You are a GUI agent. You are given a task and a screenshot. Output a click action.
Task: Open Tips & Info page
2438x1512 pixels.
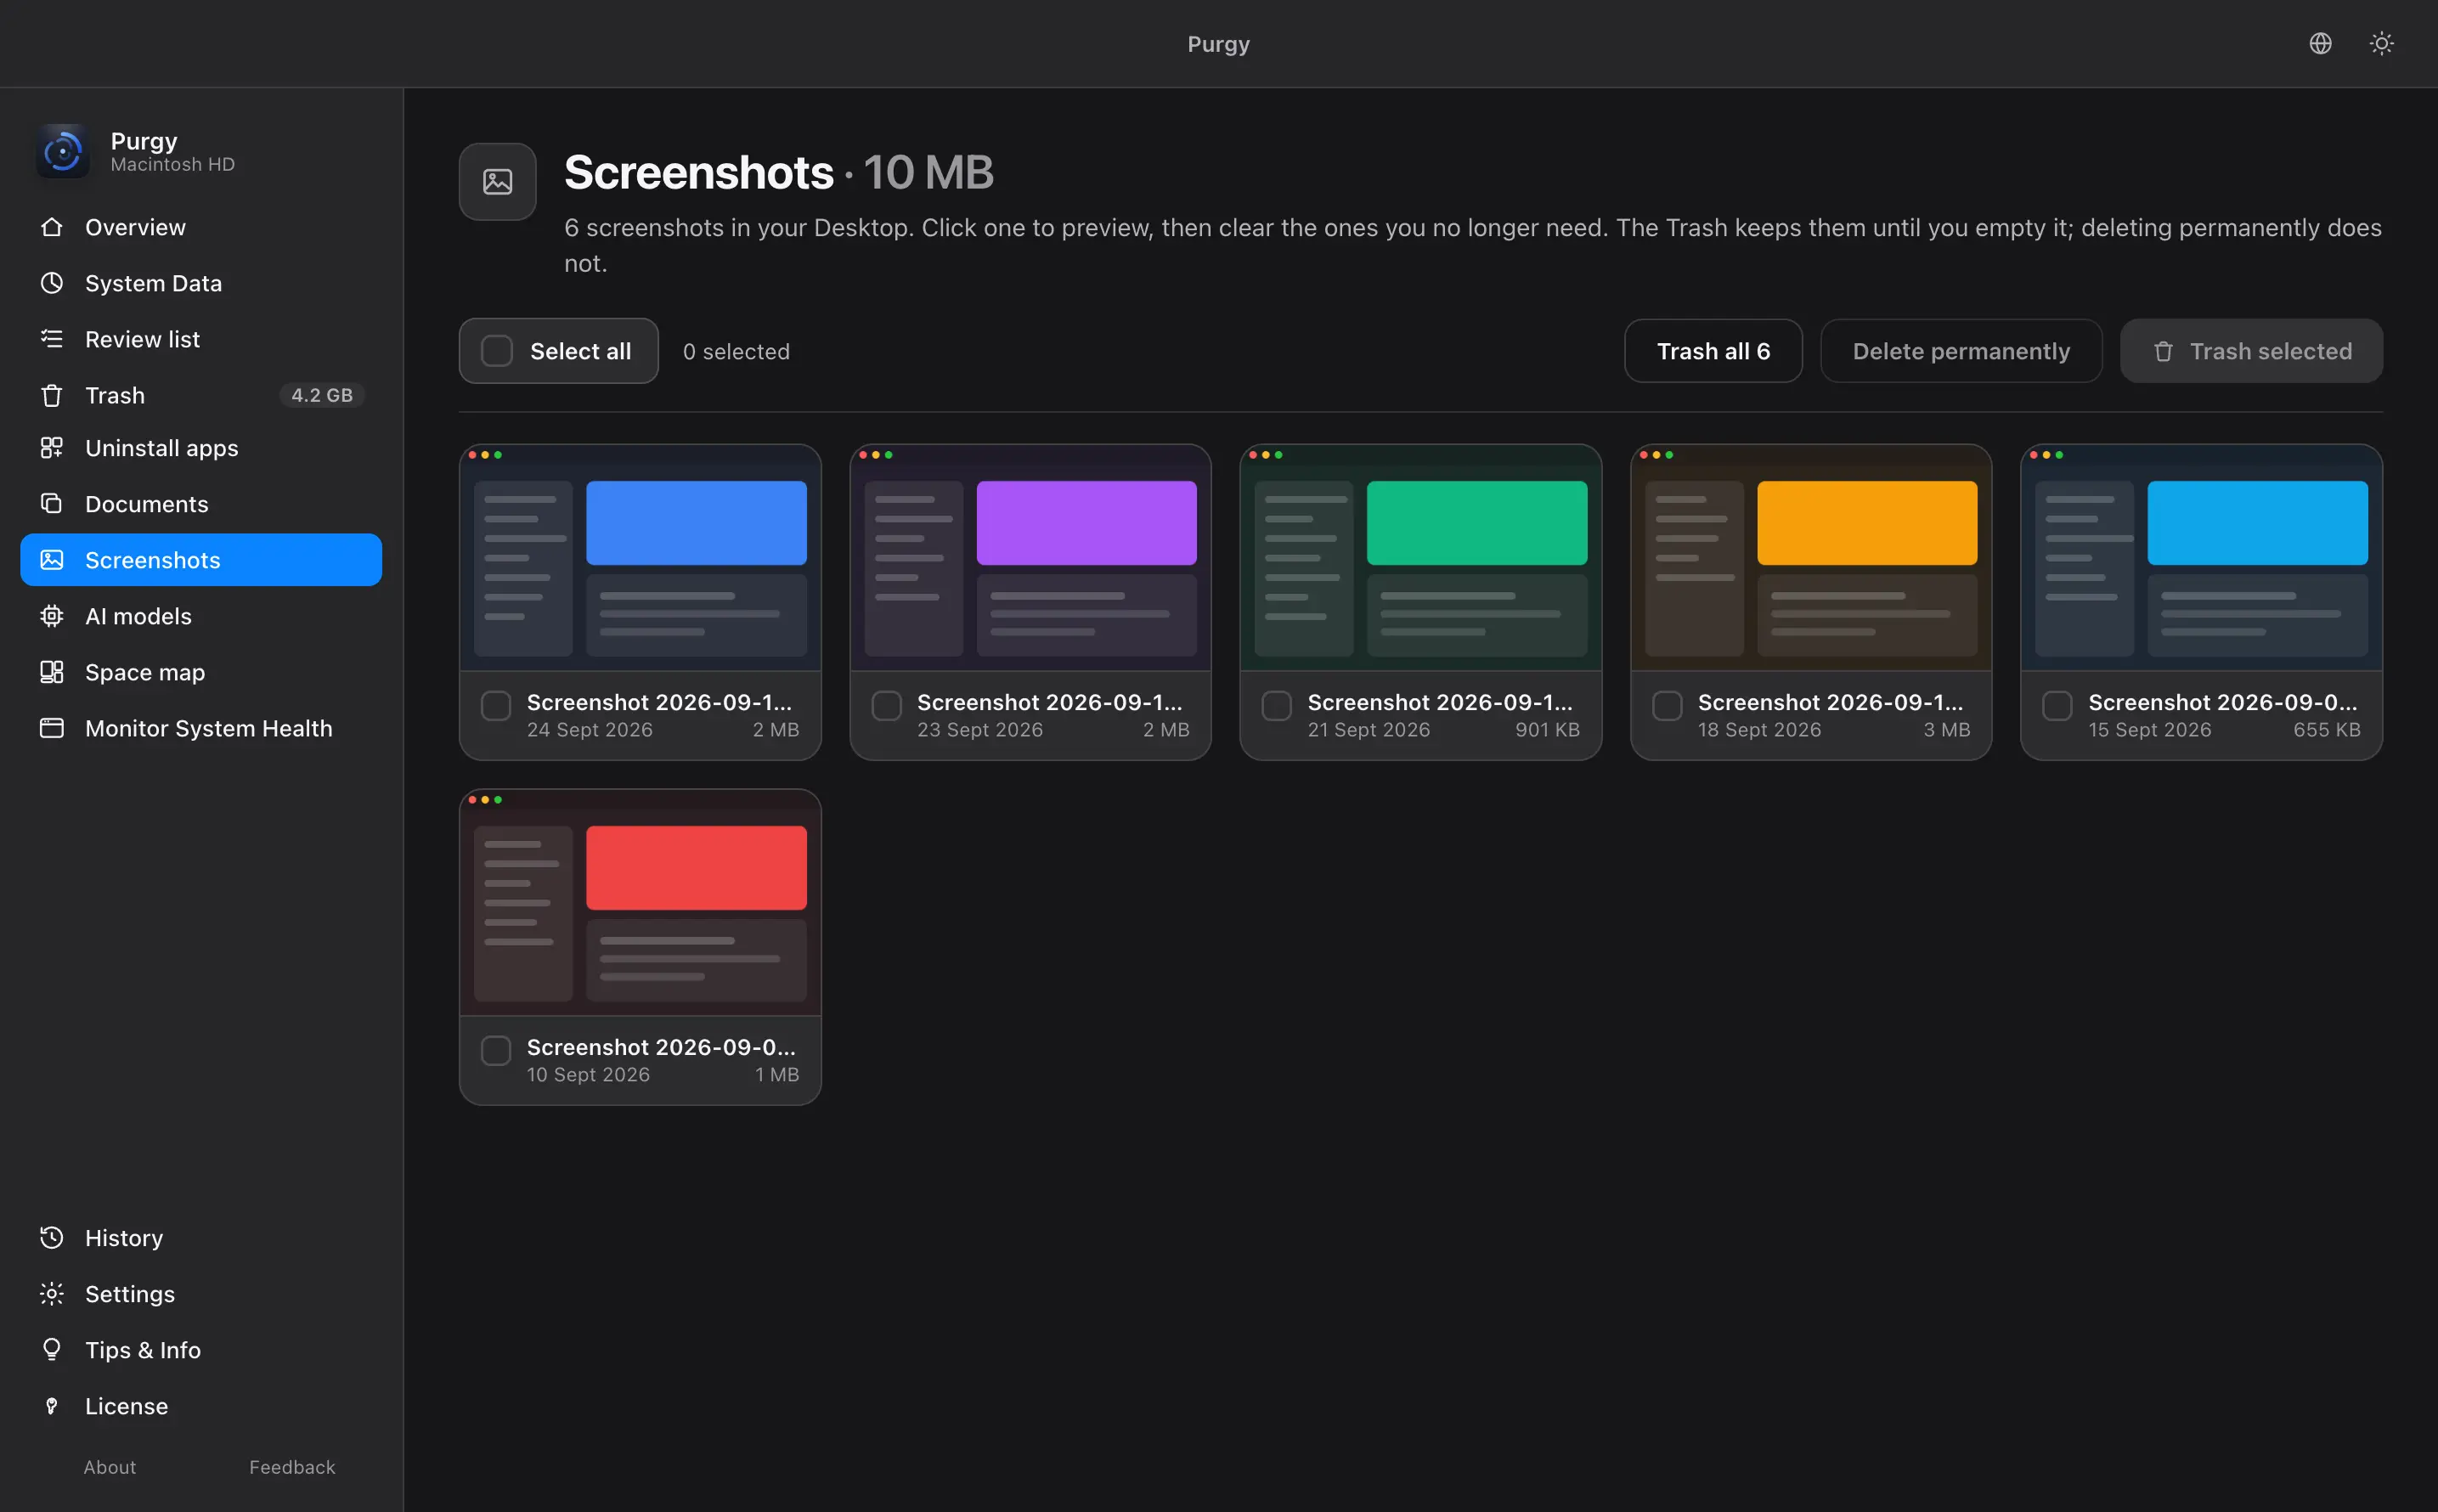tap(201, 1350)
